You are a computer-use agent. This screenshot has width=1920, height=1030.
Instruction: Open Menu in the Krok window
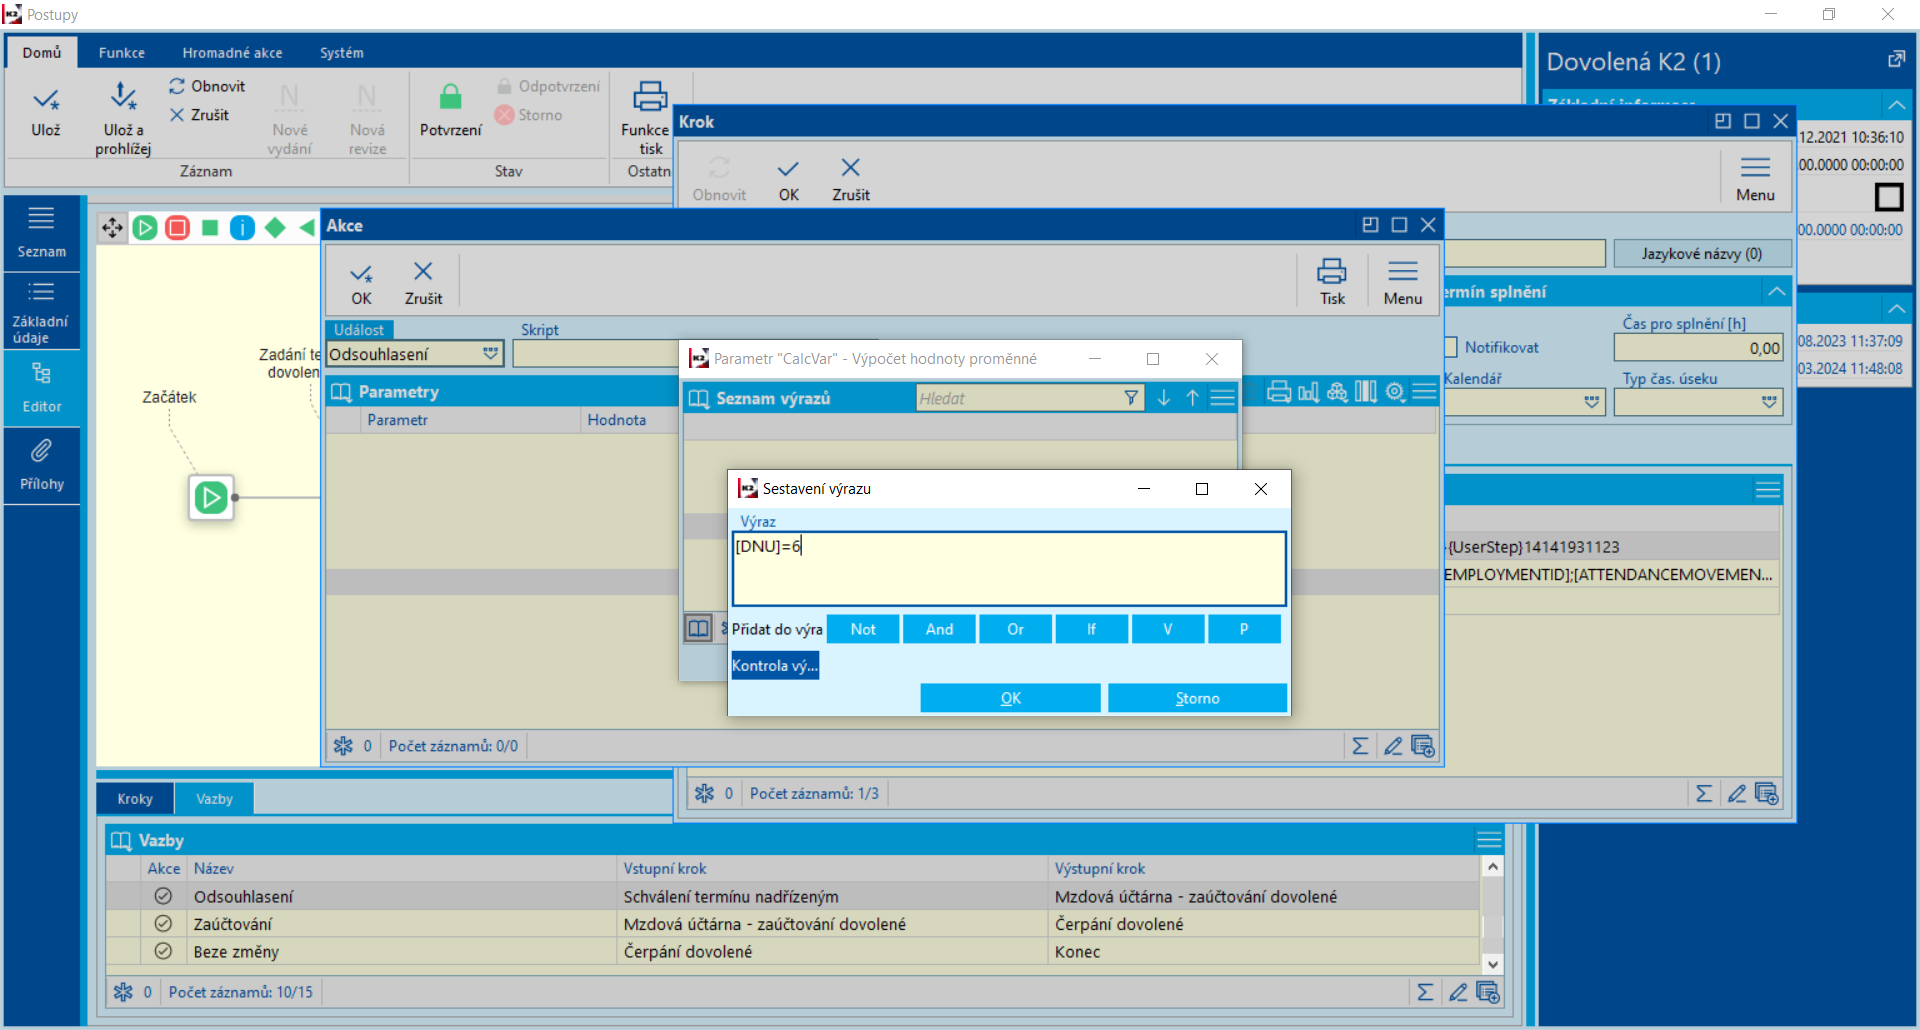1755,180
